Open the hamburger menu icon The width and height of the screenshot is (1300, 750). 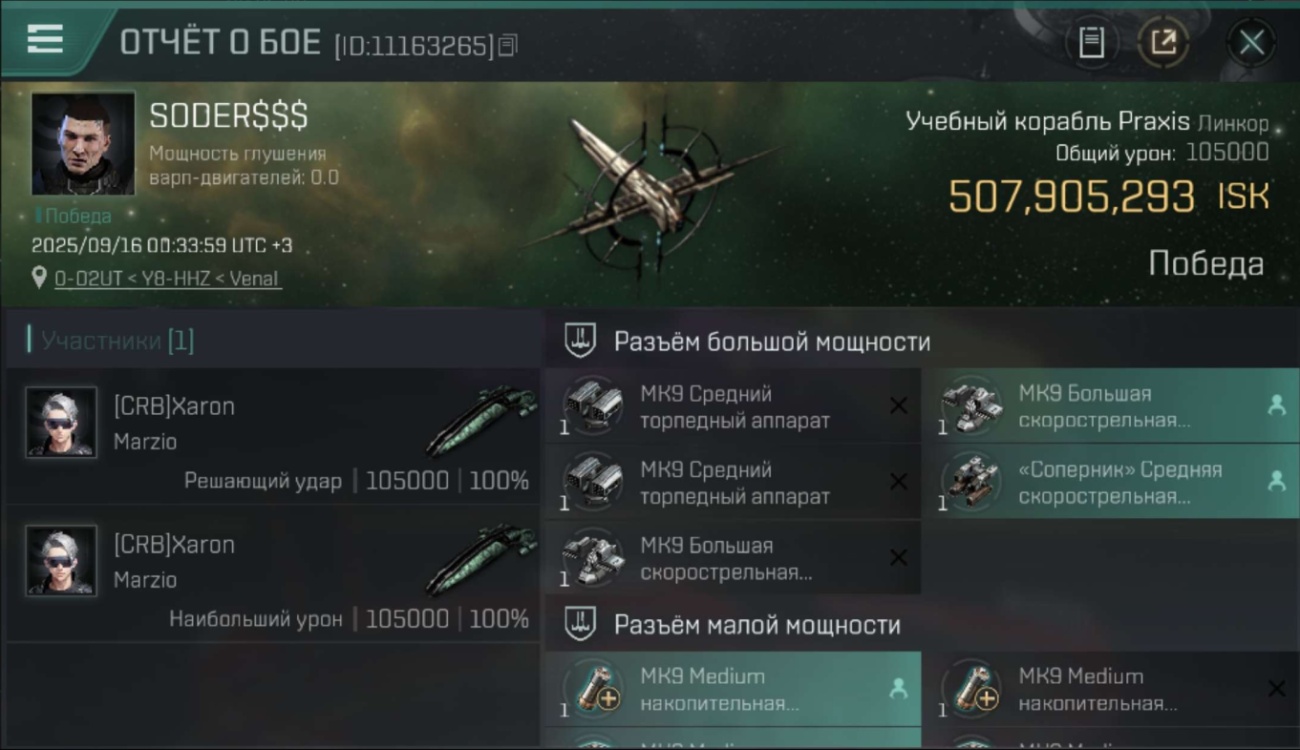click(44, 39)
